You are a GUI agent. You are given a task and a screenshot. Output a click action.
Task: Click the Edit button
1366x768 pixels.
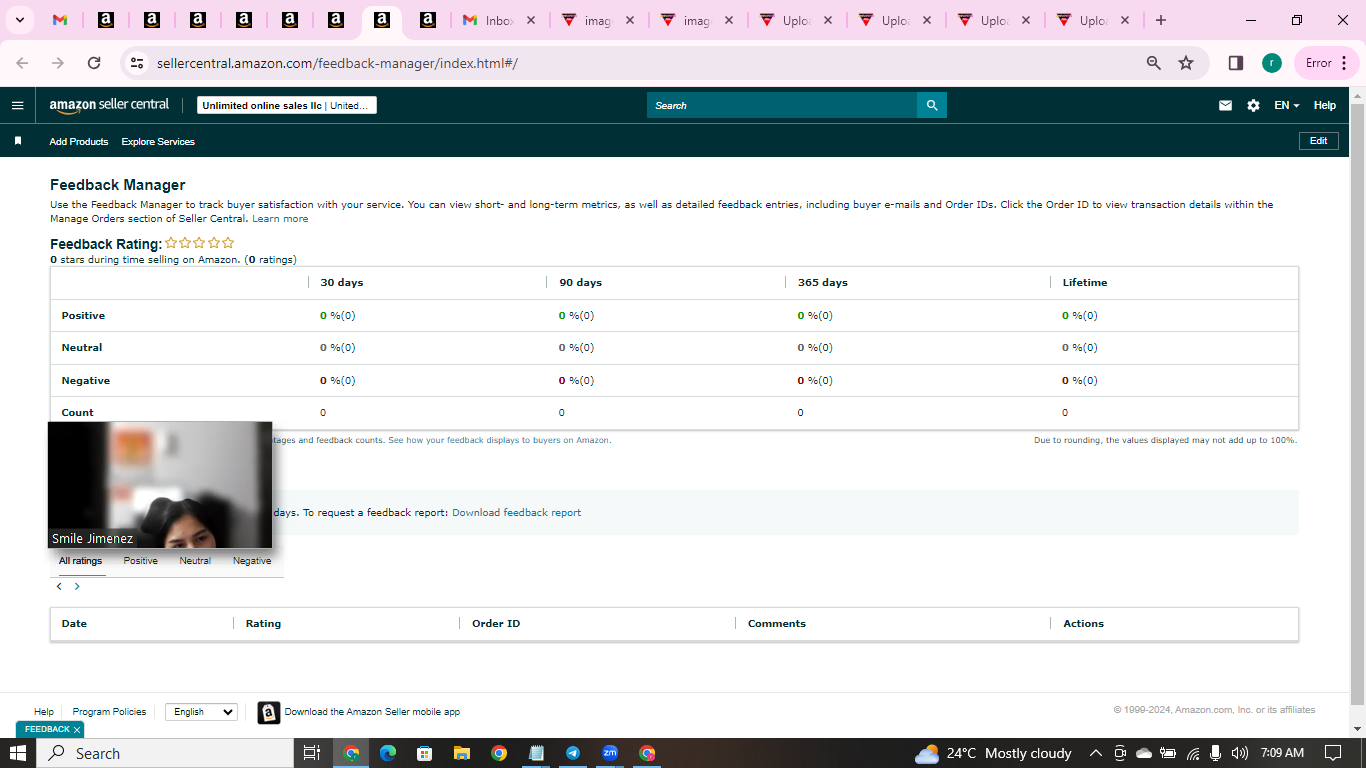pyautogui.click(x=1318, y=141)
